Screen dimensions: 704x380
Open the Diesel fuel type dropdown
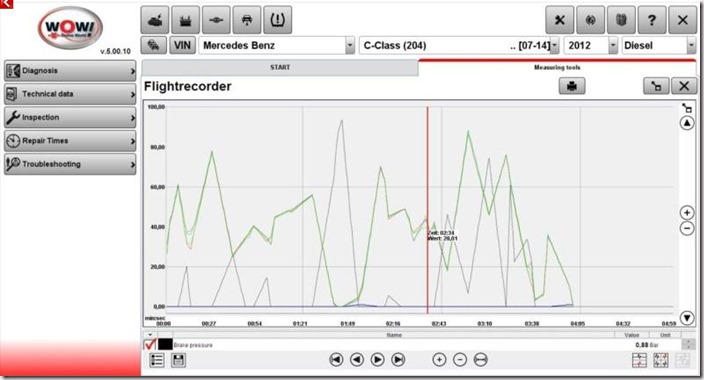tap(691, 45)
